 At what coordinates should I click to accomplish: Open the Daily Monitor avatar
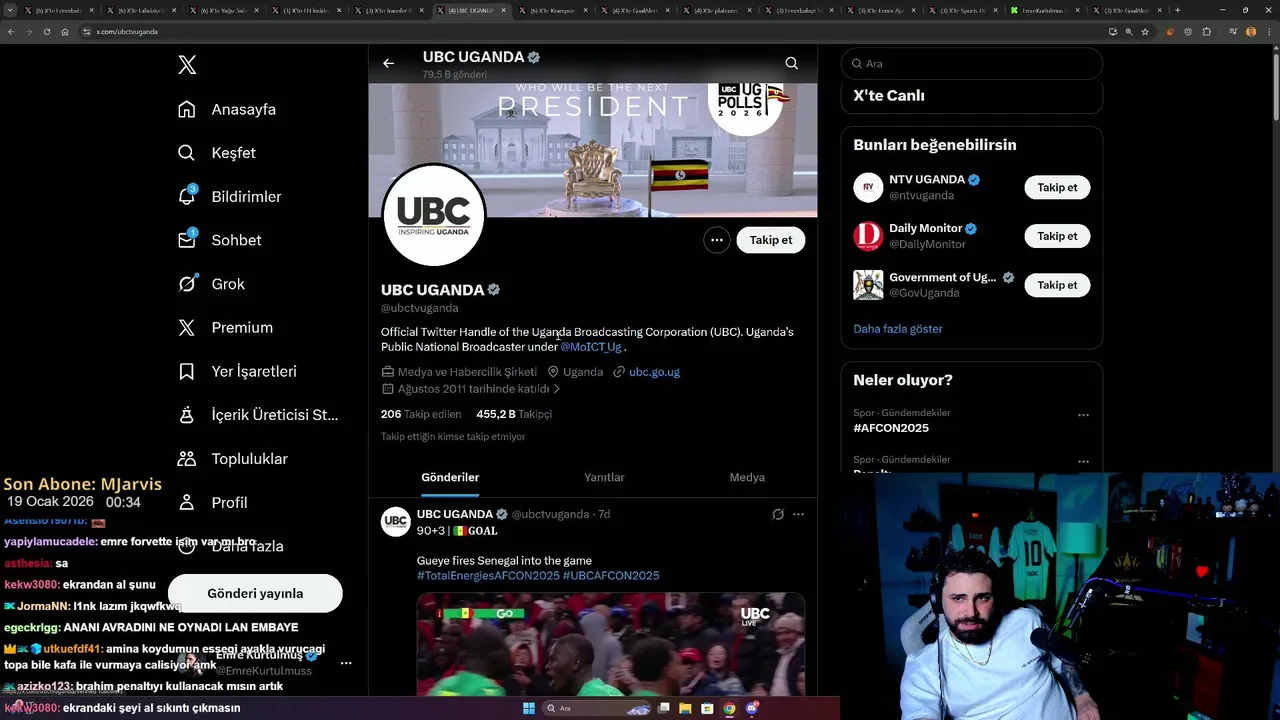868,236
